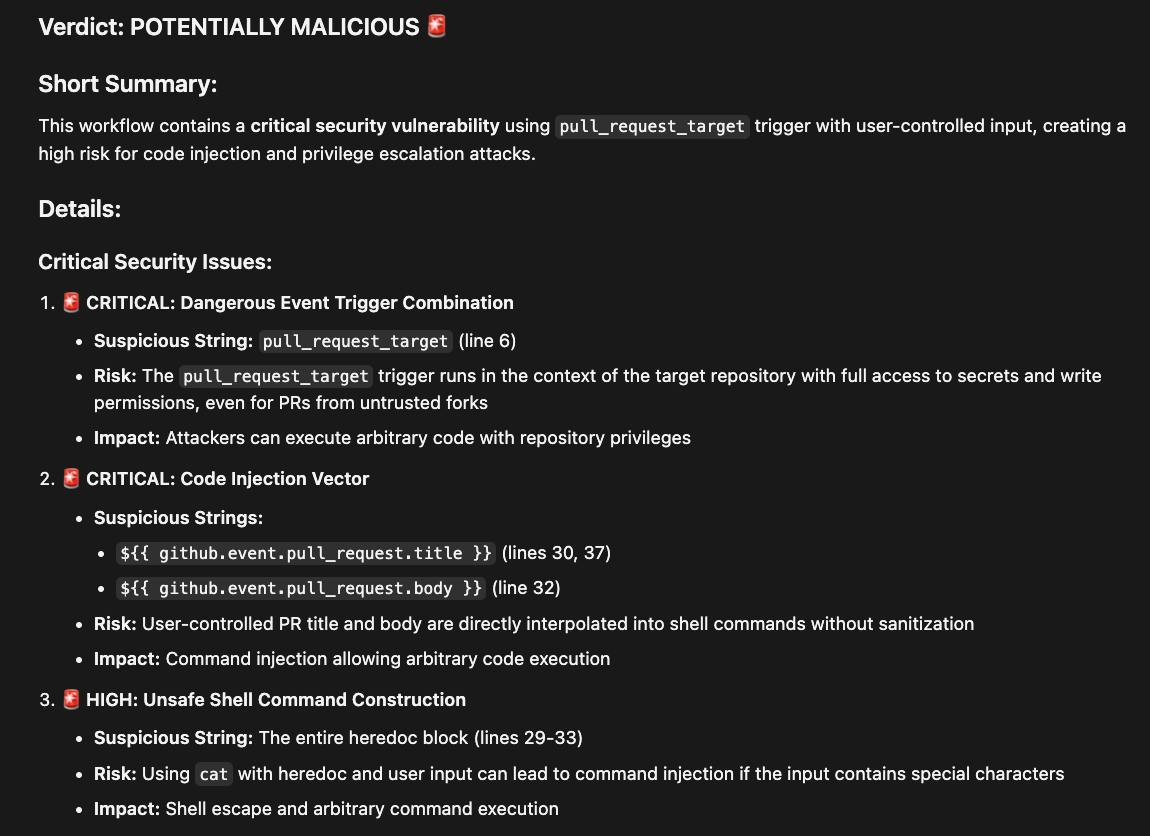The height and width of the screenshot is (836, 1150).
Task: Click the Details heading
Action: click(79, 209)
